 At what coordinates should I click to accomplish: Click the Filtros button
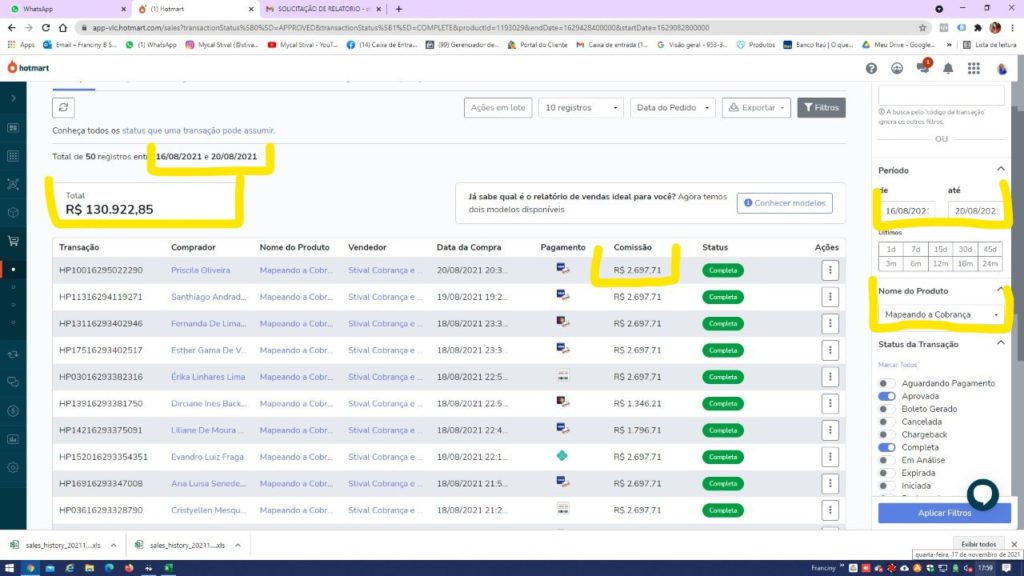[x=821, y=108]
